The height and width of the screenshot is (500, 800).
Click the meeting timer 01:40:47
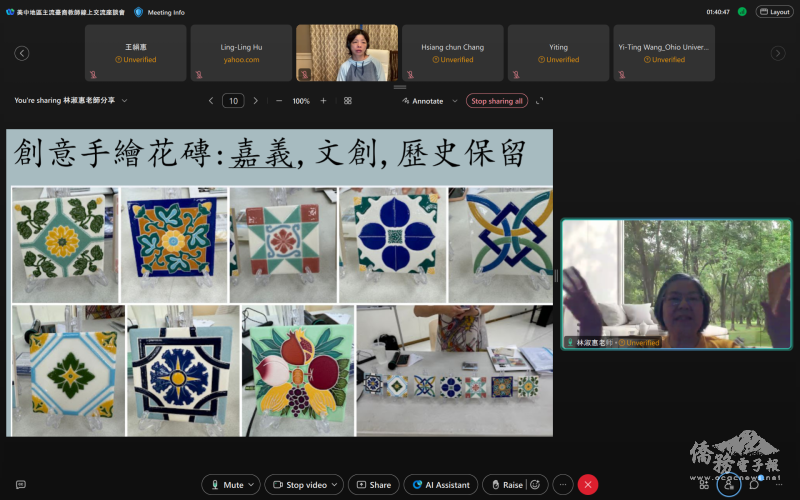(x=718, y=12)
